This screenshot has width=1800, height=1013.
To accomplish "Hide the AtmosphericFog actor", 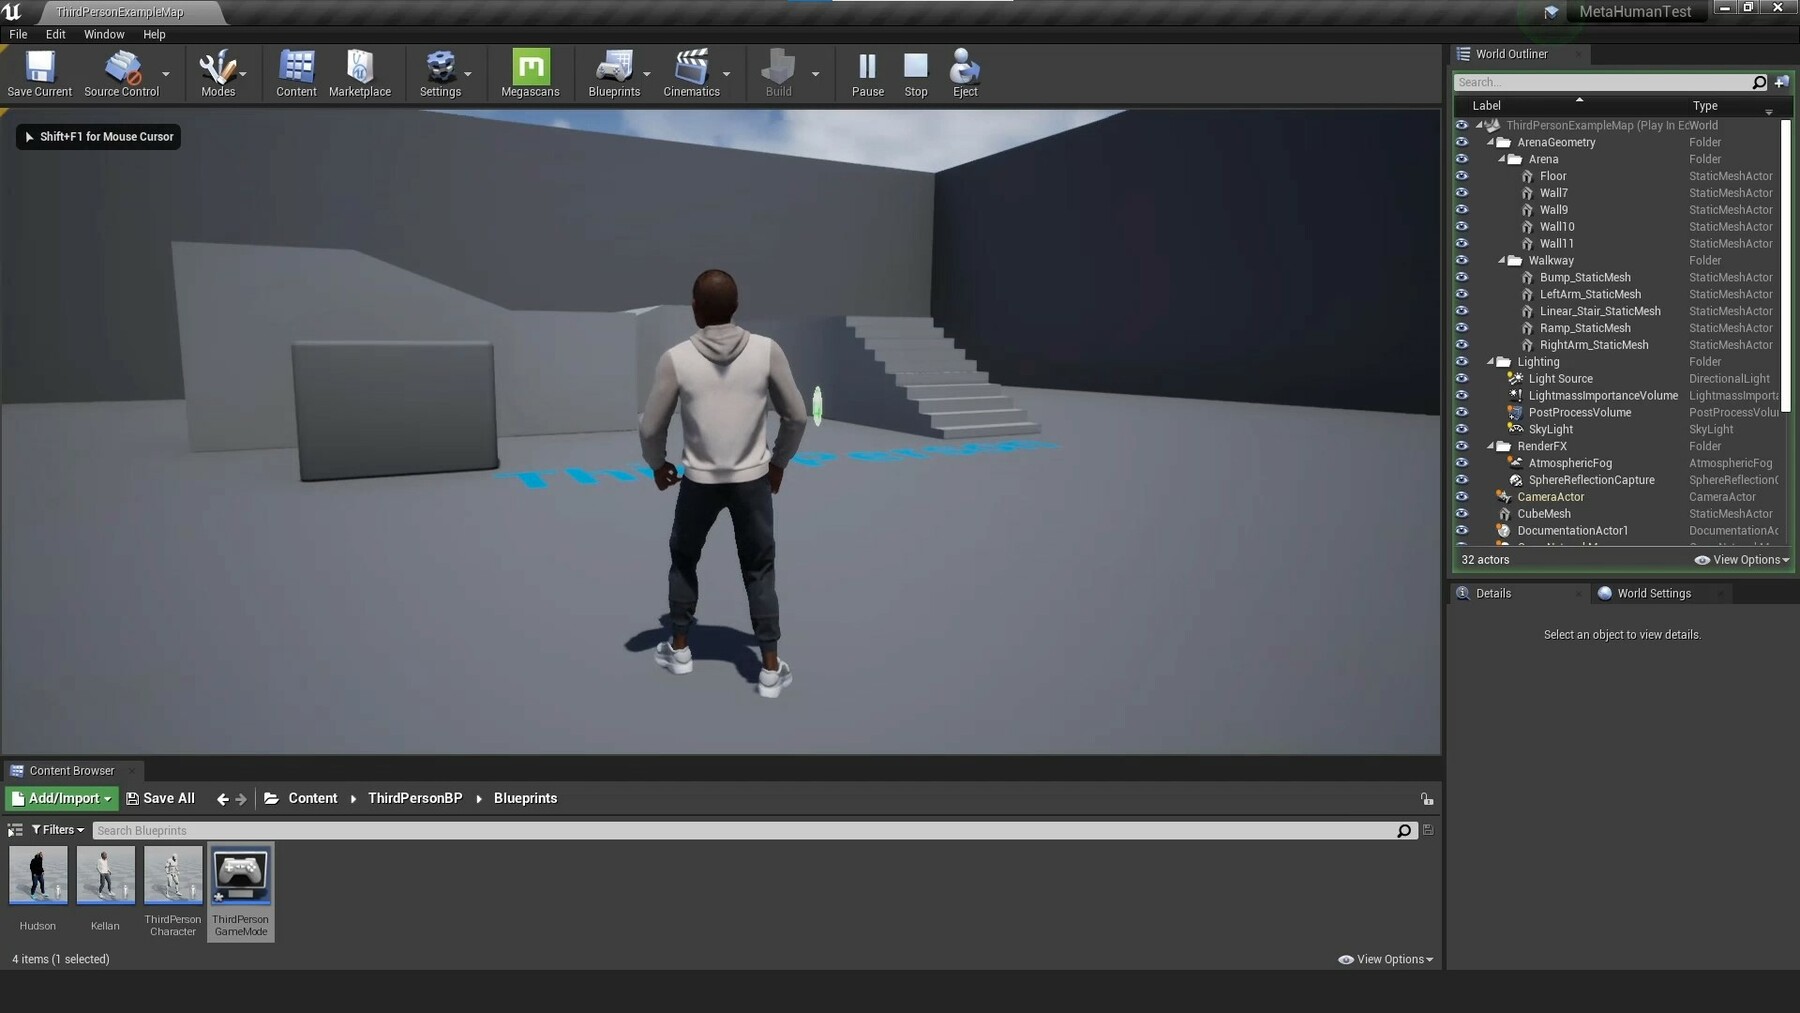I will click(x=1463, y=463).
